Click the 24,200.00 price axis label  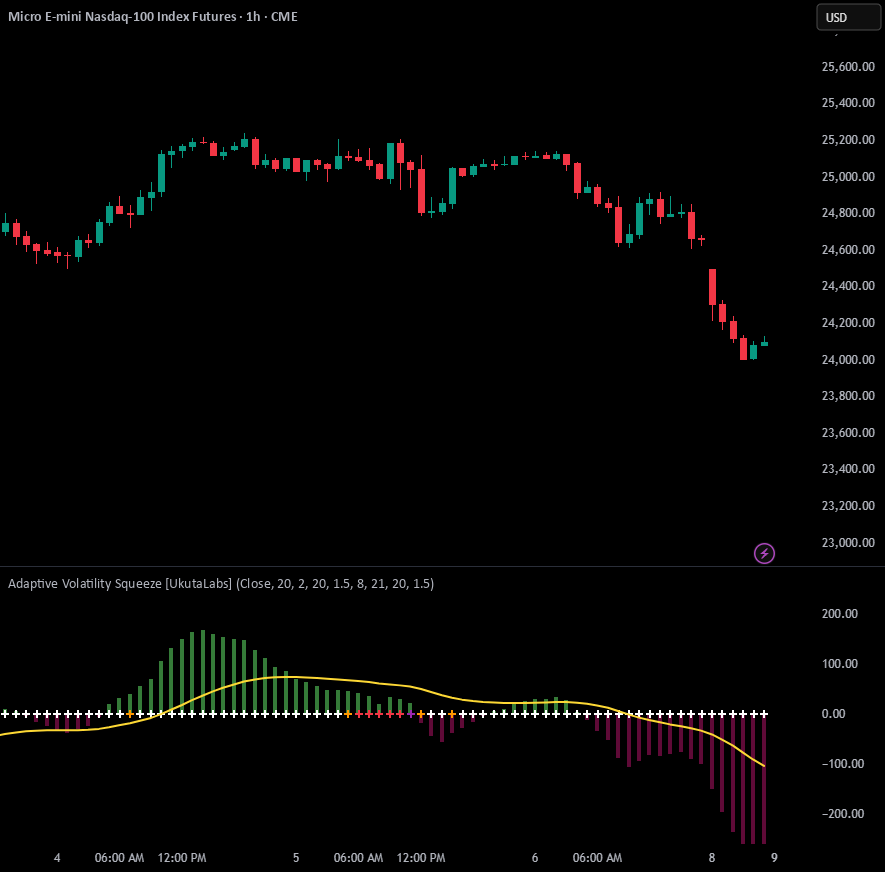pos(848,323)
